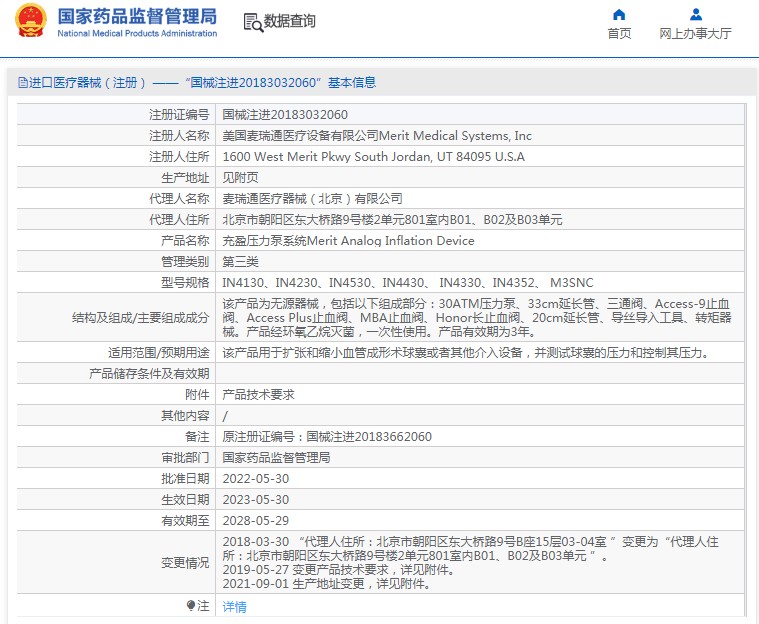Screen dimensions: 759x624
Task: Click approval date 2022-05-30
Action: coord(256,479)
